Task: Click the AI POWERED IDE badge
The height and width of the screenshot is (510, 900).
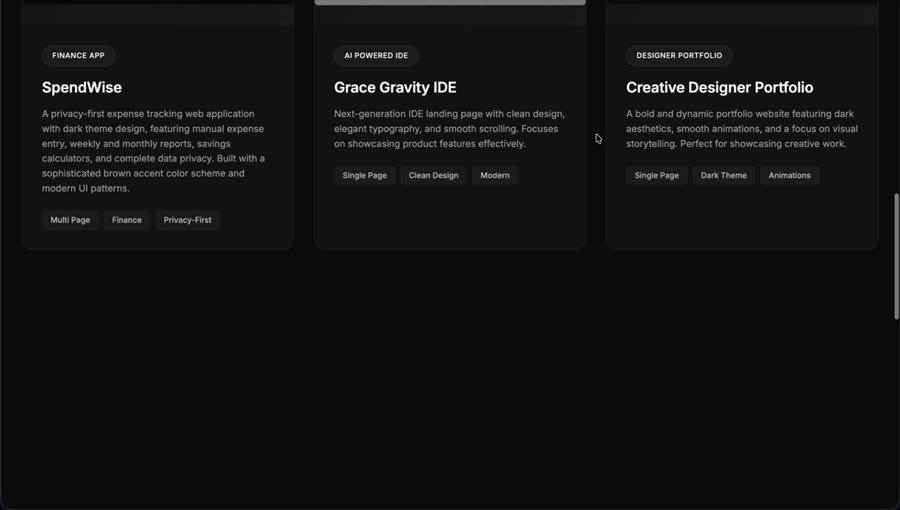Action: [x=376, y=56]
